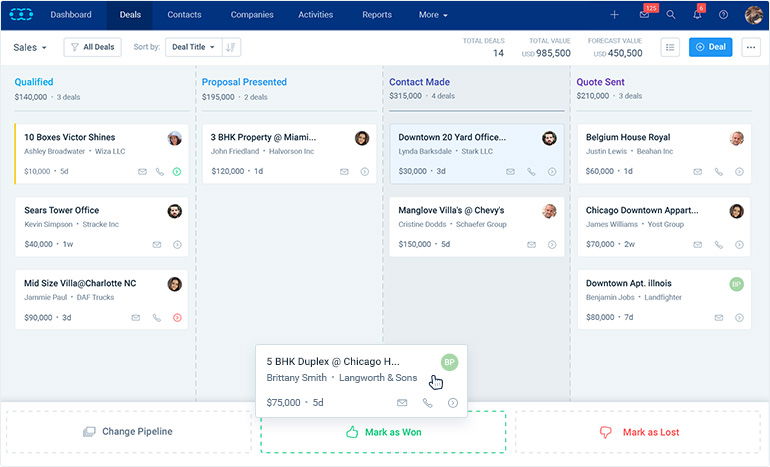Click phone icon on 5 BHK Duplex card
This screenshot has height=467, width=770.
tap(428, 403)
